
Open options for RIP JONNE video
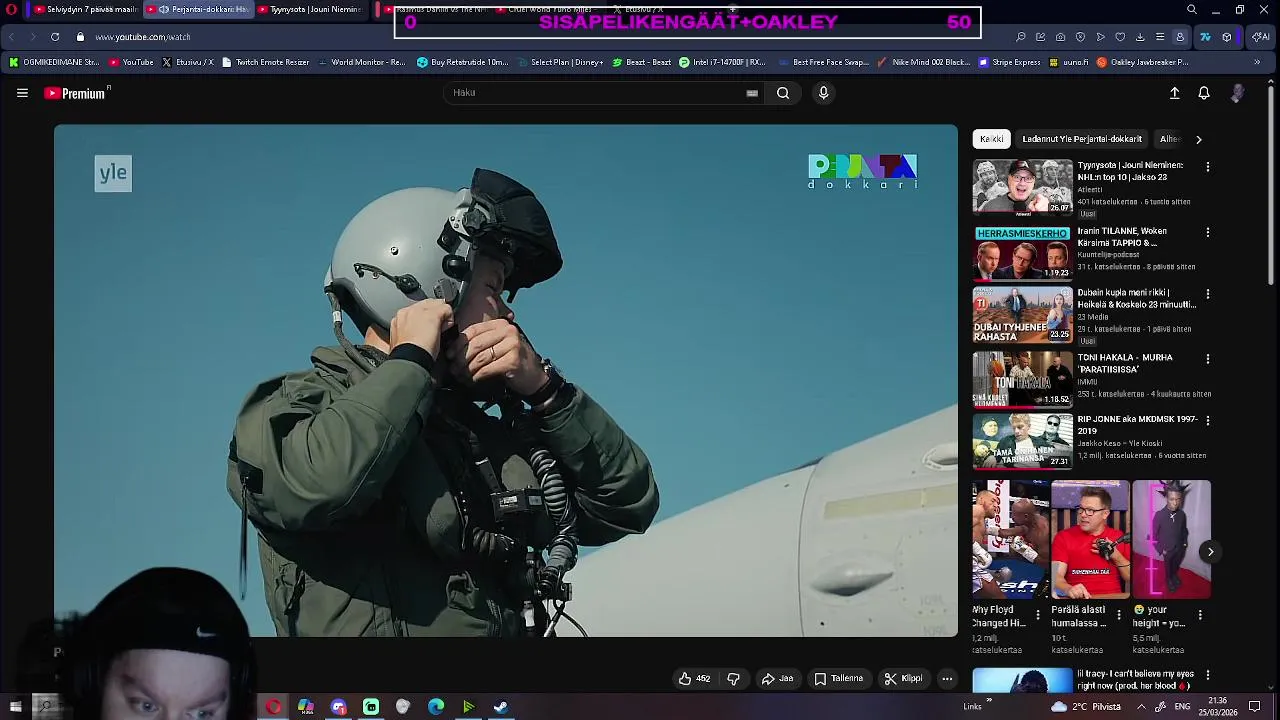coord(1208,420)
